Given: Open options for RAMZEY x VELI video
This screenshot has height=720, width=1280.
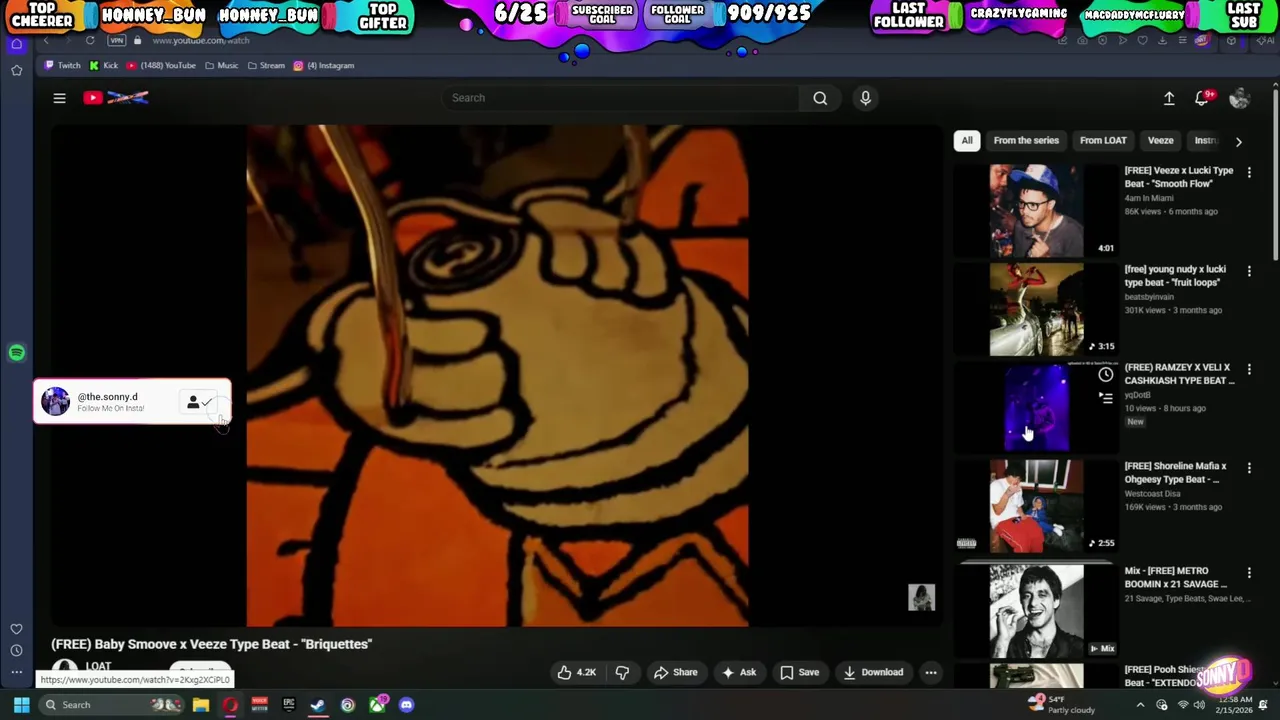Looking at the screenshot, I should [x=1249, y=369].
